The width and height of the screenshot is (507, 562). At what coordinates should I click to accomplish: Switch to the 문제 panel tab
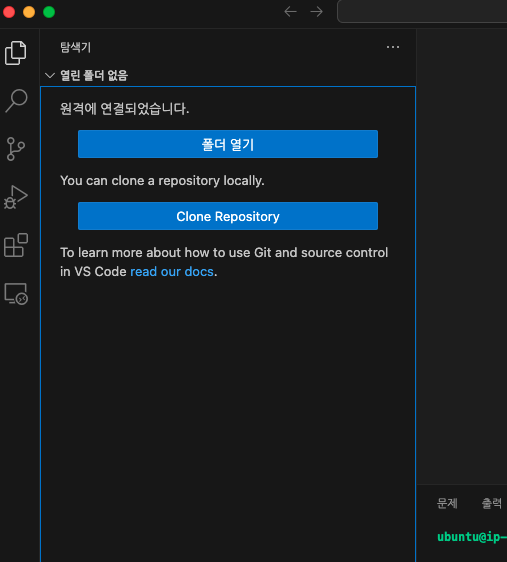tap(447, 503)
